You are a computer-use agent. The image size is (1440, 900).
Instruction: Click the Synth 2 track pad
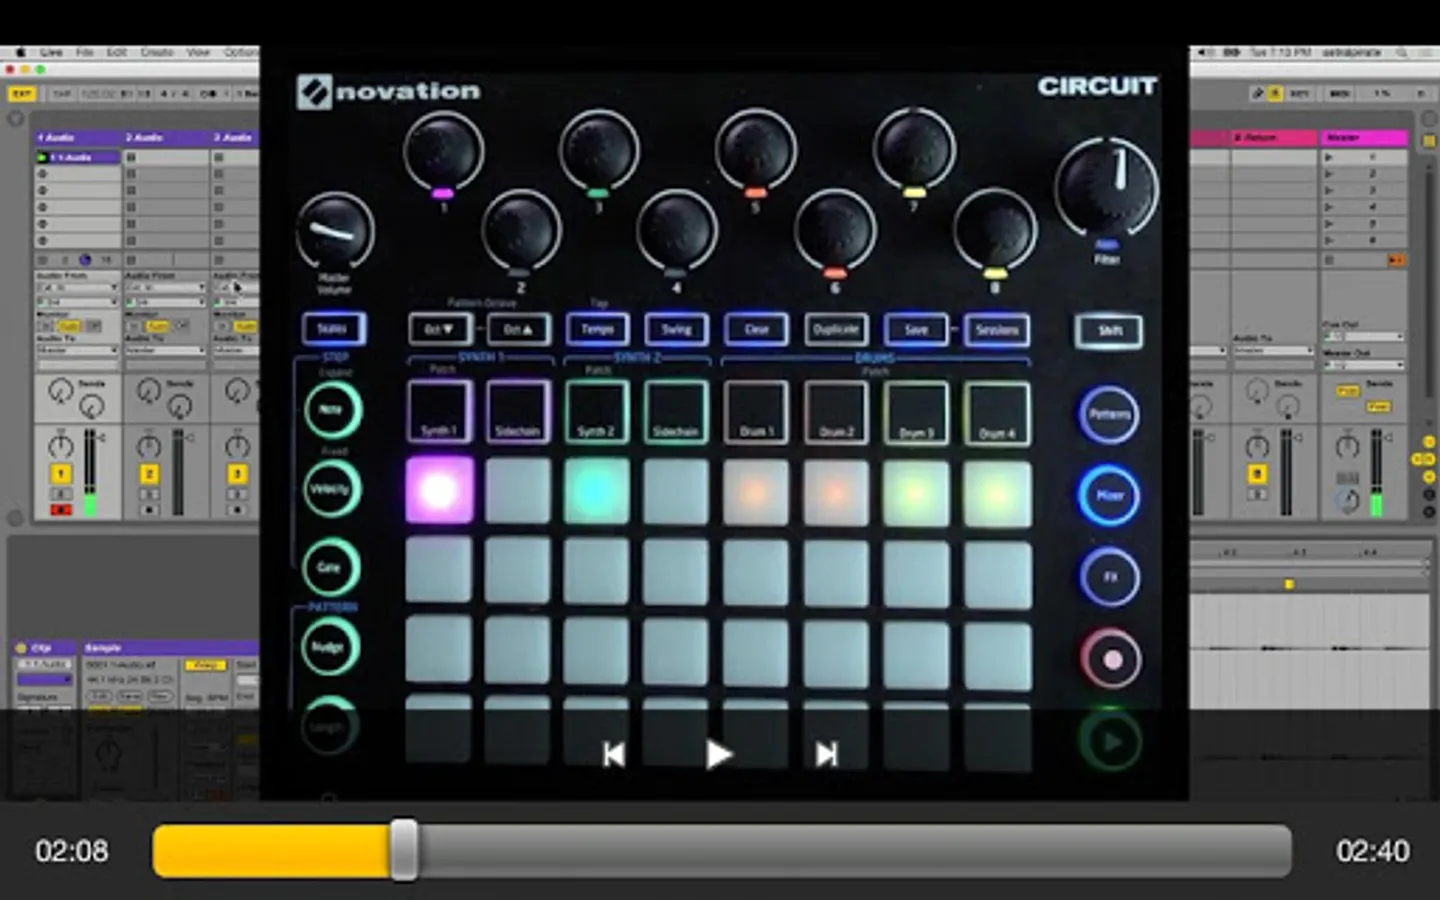(597, 411)
